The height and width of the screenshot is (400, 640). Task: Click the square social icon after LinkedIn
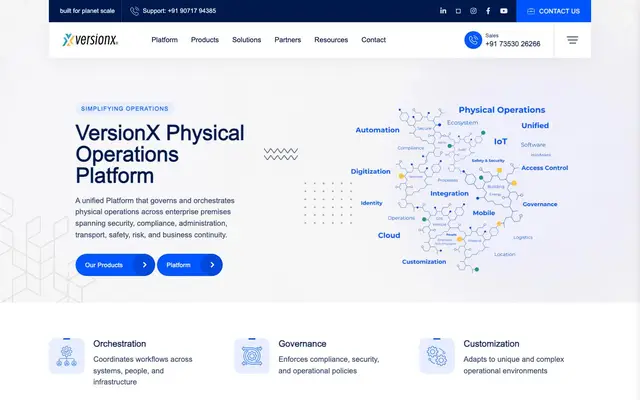pos(458,11)
